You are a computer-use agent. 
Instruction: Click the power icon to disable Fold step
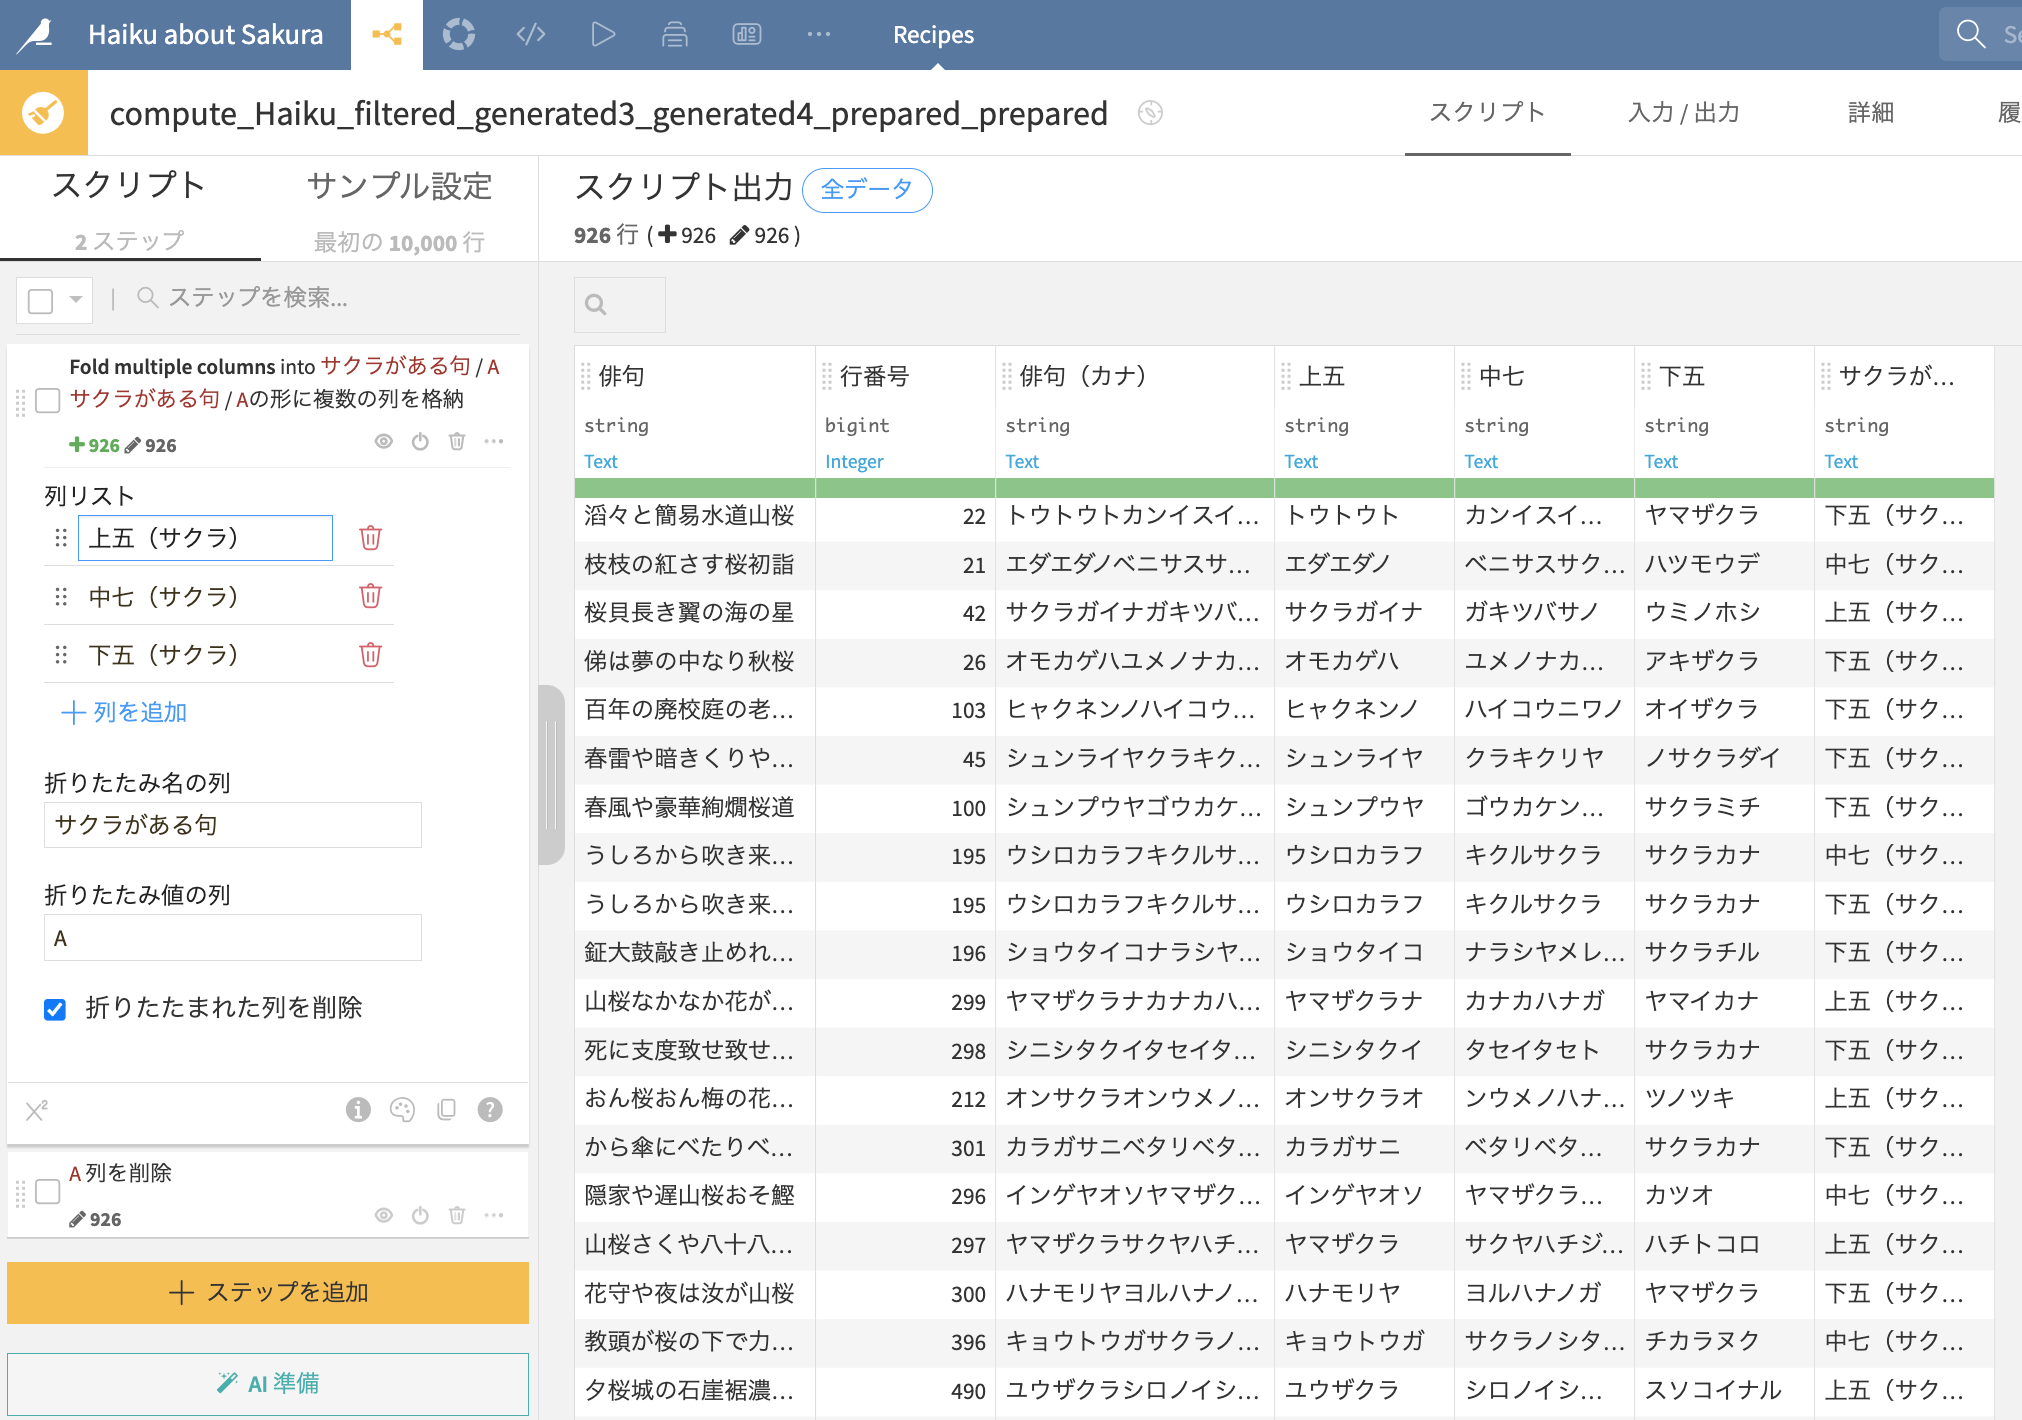coord(420,441)
